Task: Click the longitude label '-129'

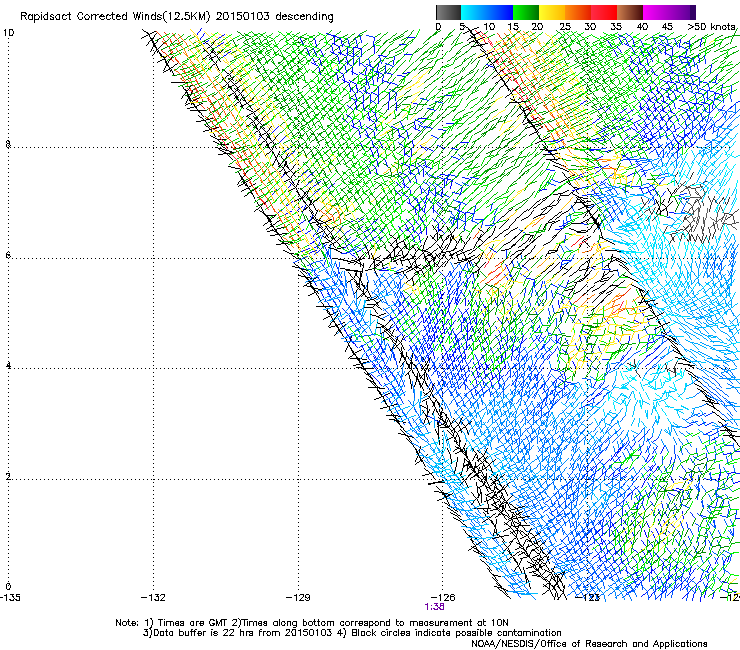Action: pos(298,598)
